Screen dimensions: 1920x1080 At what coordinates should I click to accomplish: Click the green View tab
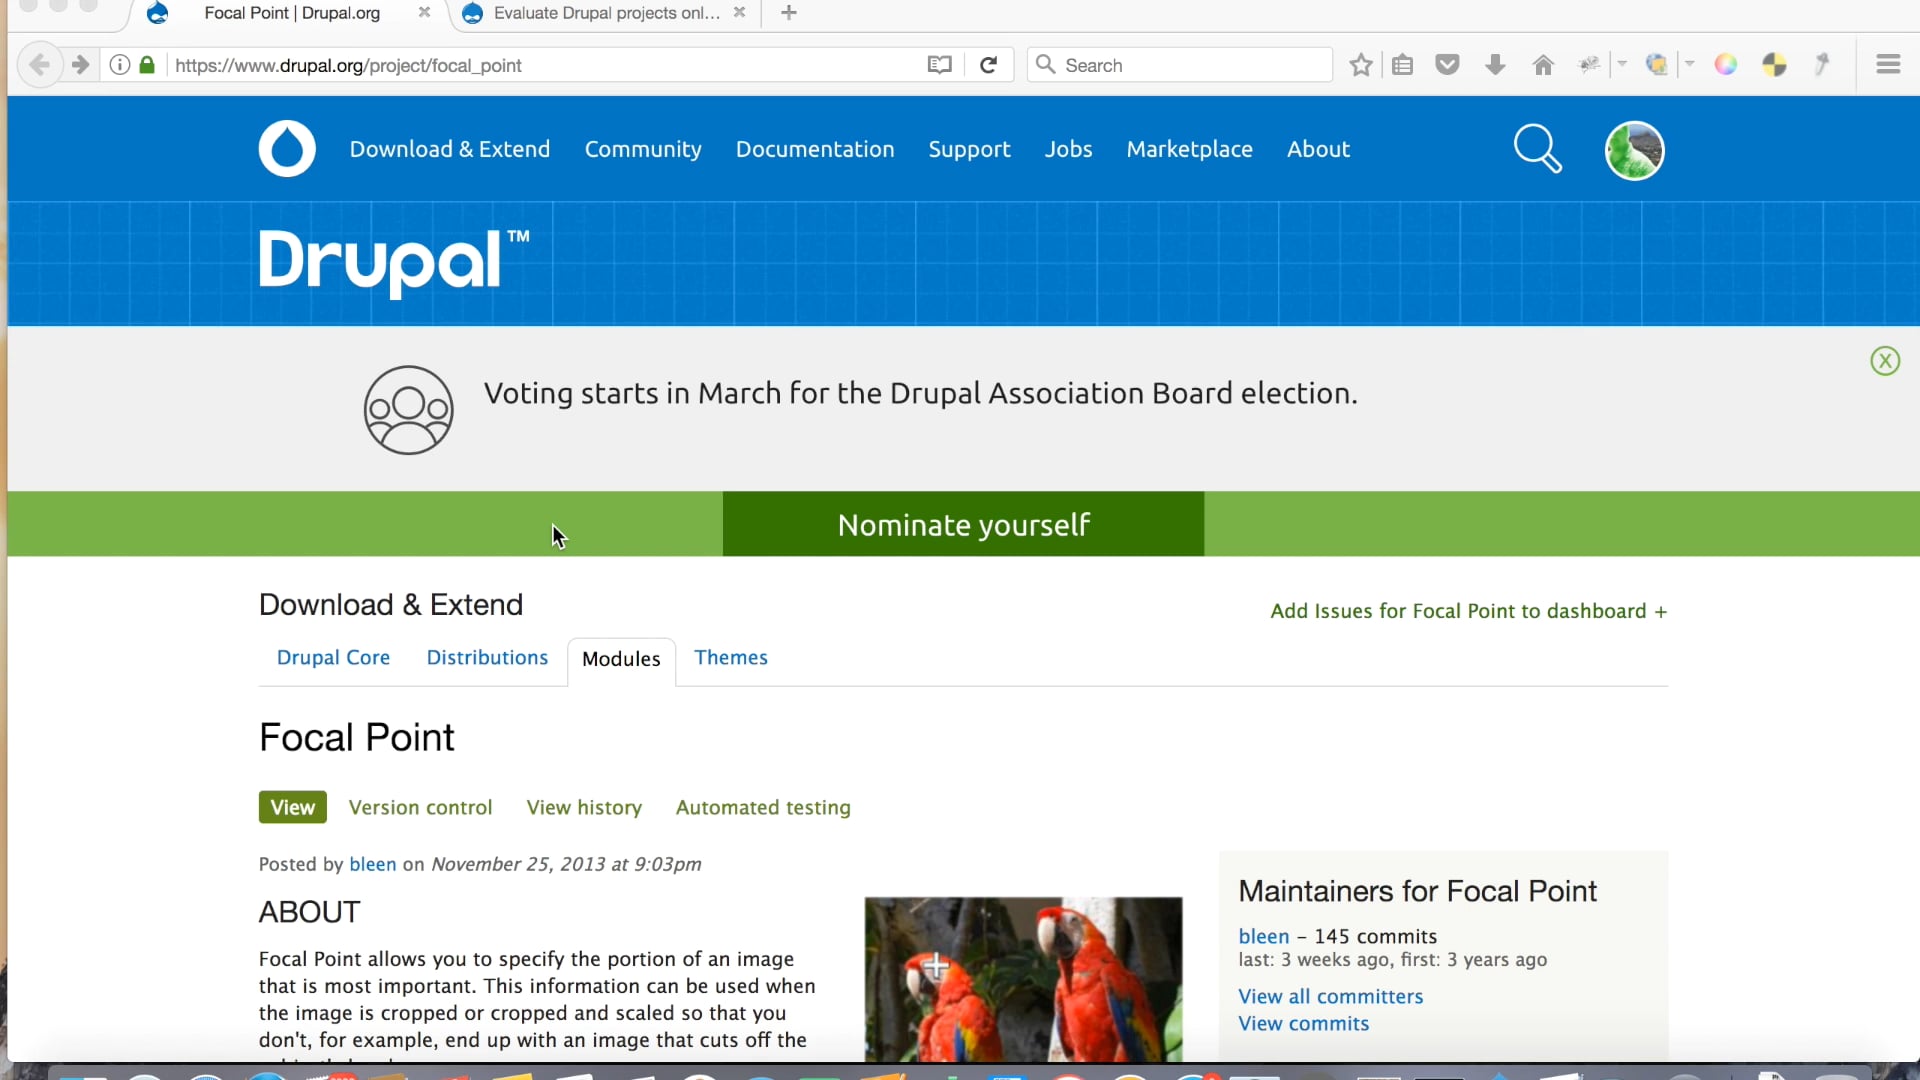tap(292, 808)
